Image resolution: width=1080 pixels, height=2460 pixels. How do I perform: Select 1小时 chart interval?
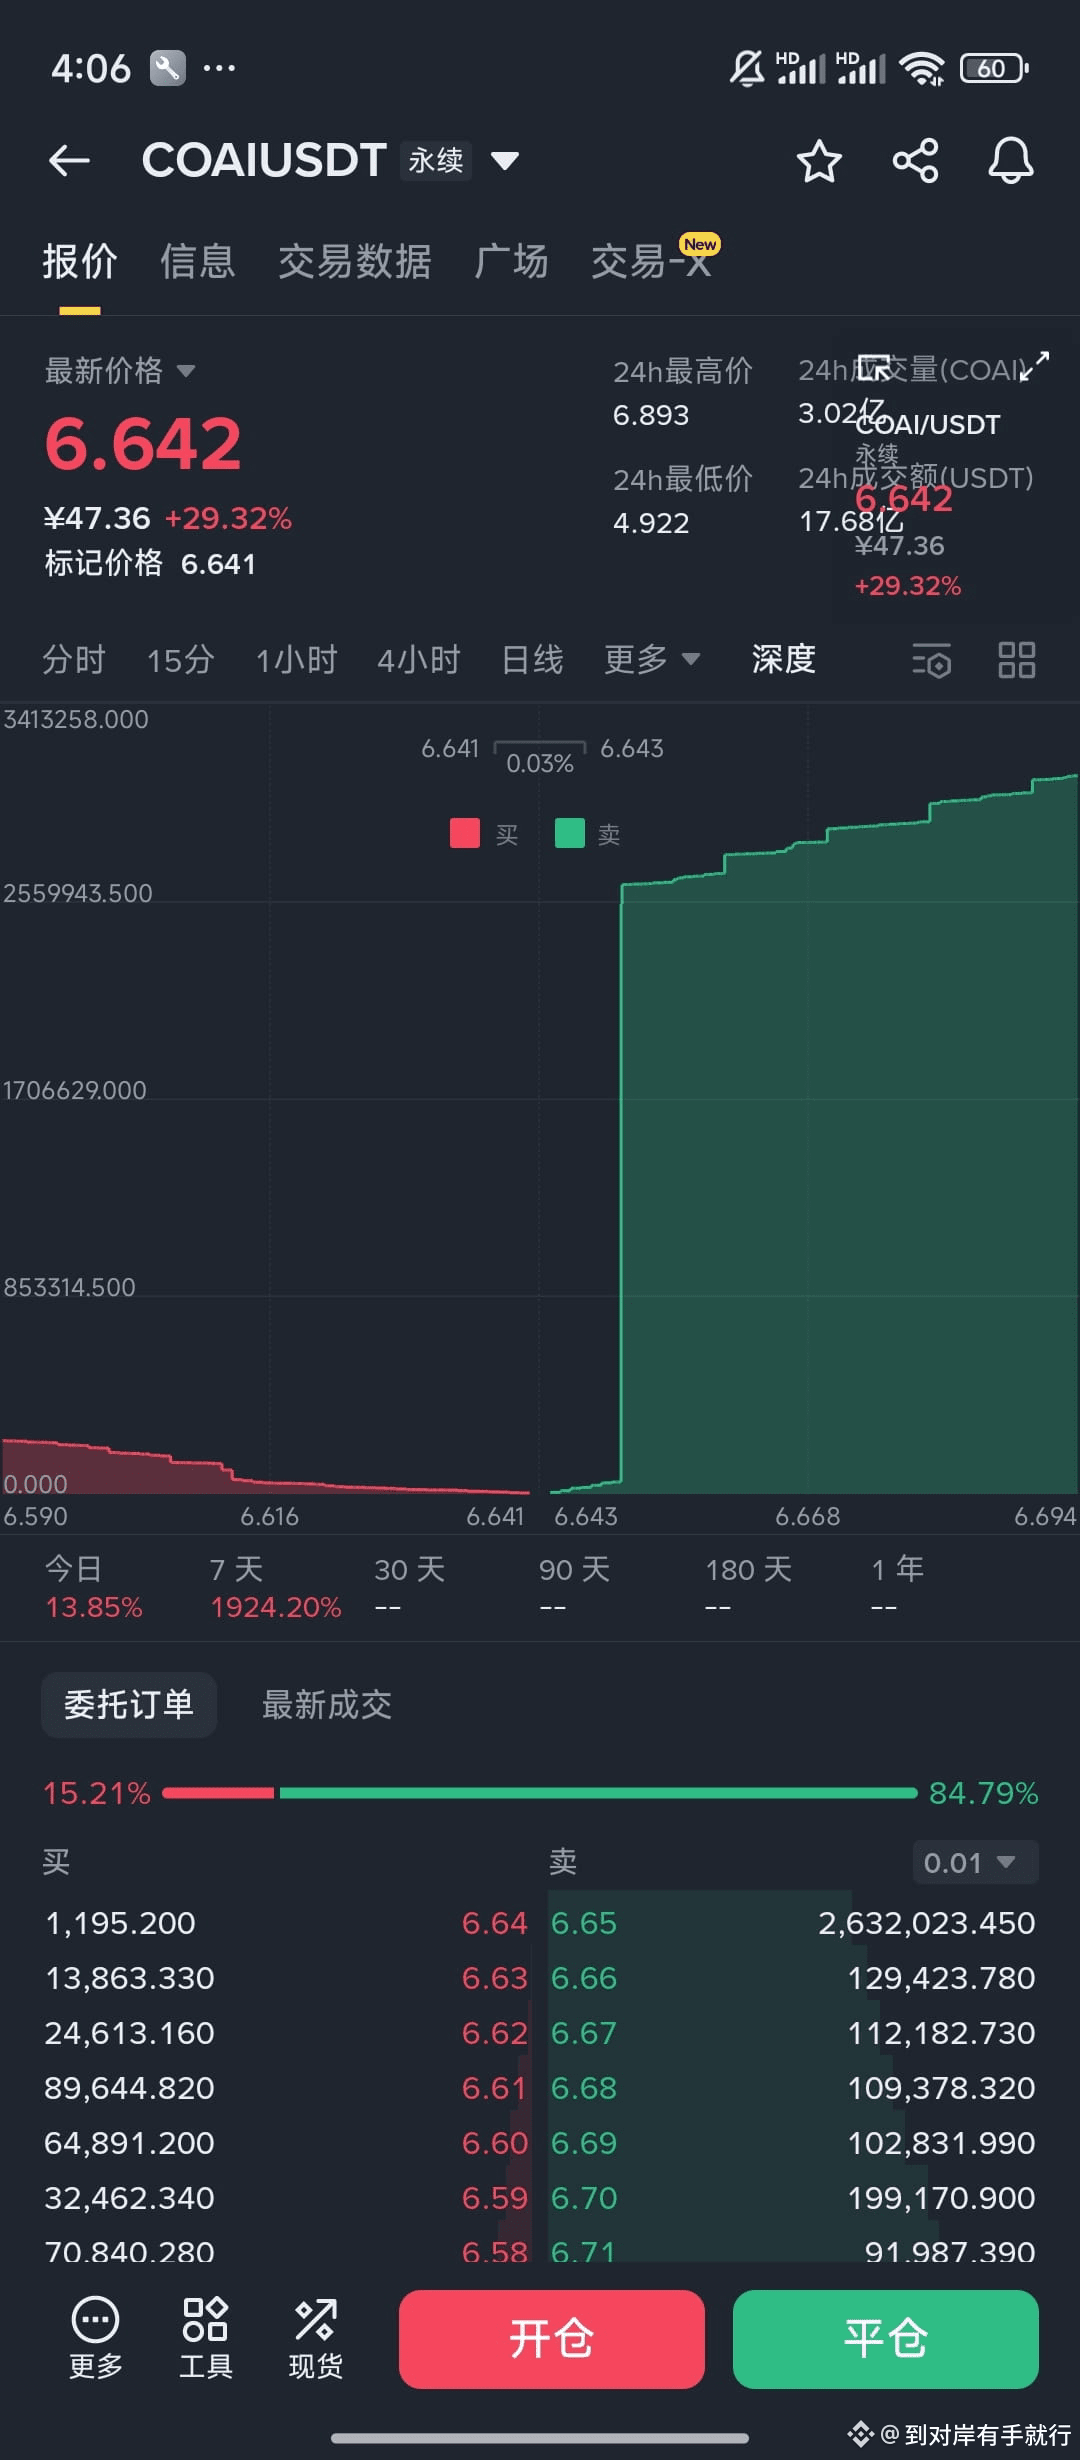[297, 660]
